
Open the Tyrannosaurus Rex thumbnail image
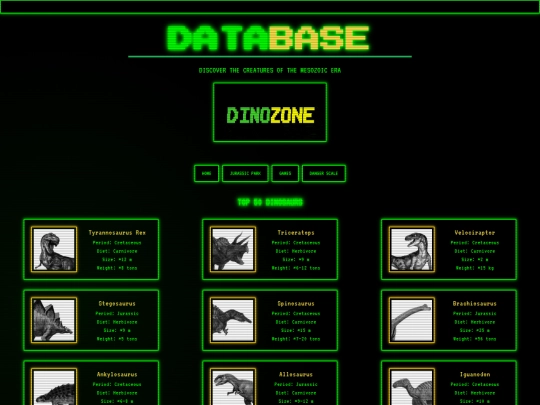coord(54,249)
